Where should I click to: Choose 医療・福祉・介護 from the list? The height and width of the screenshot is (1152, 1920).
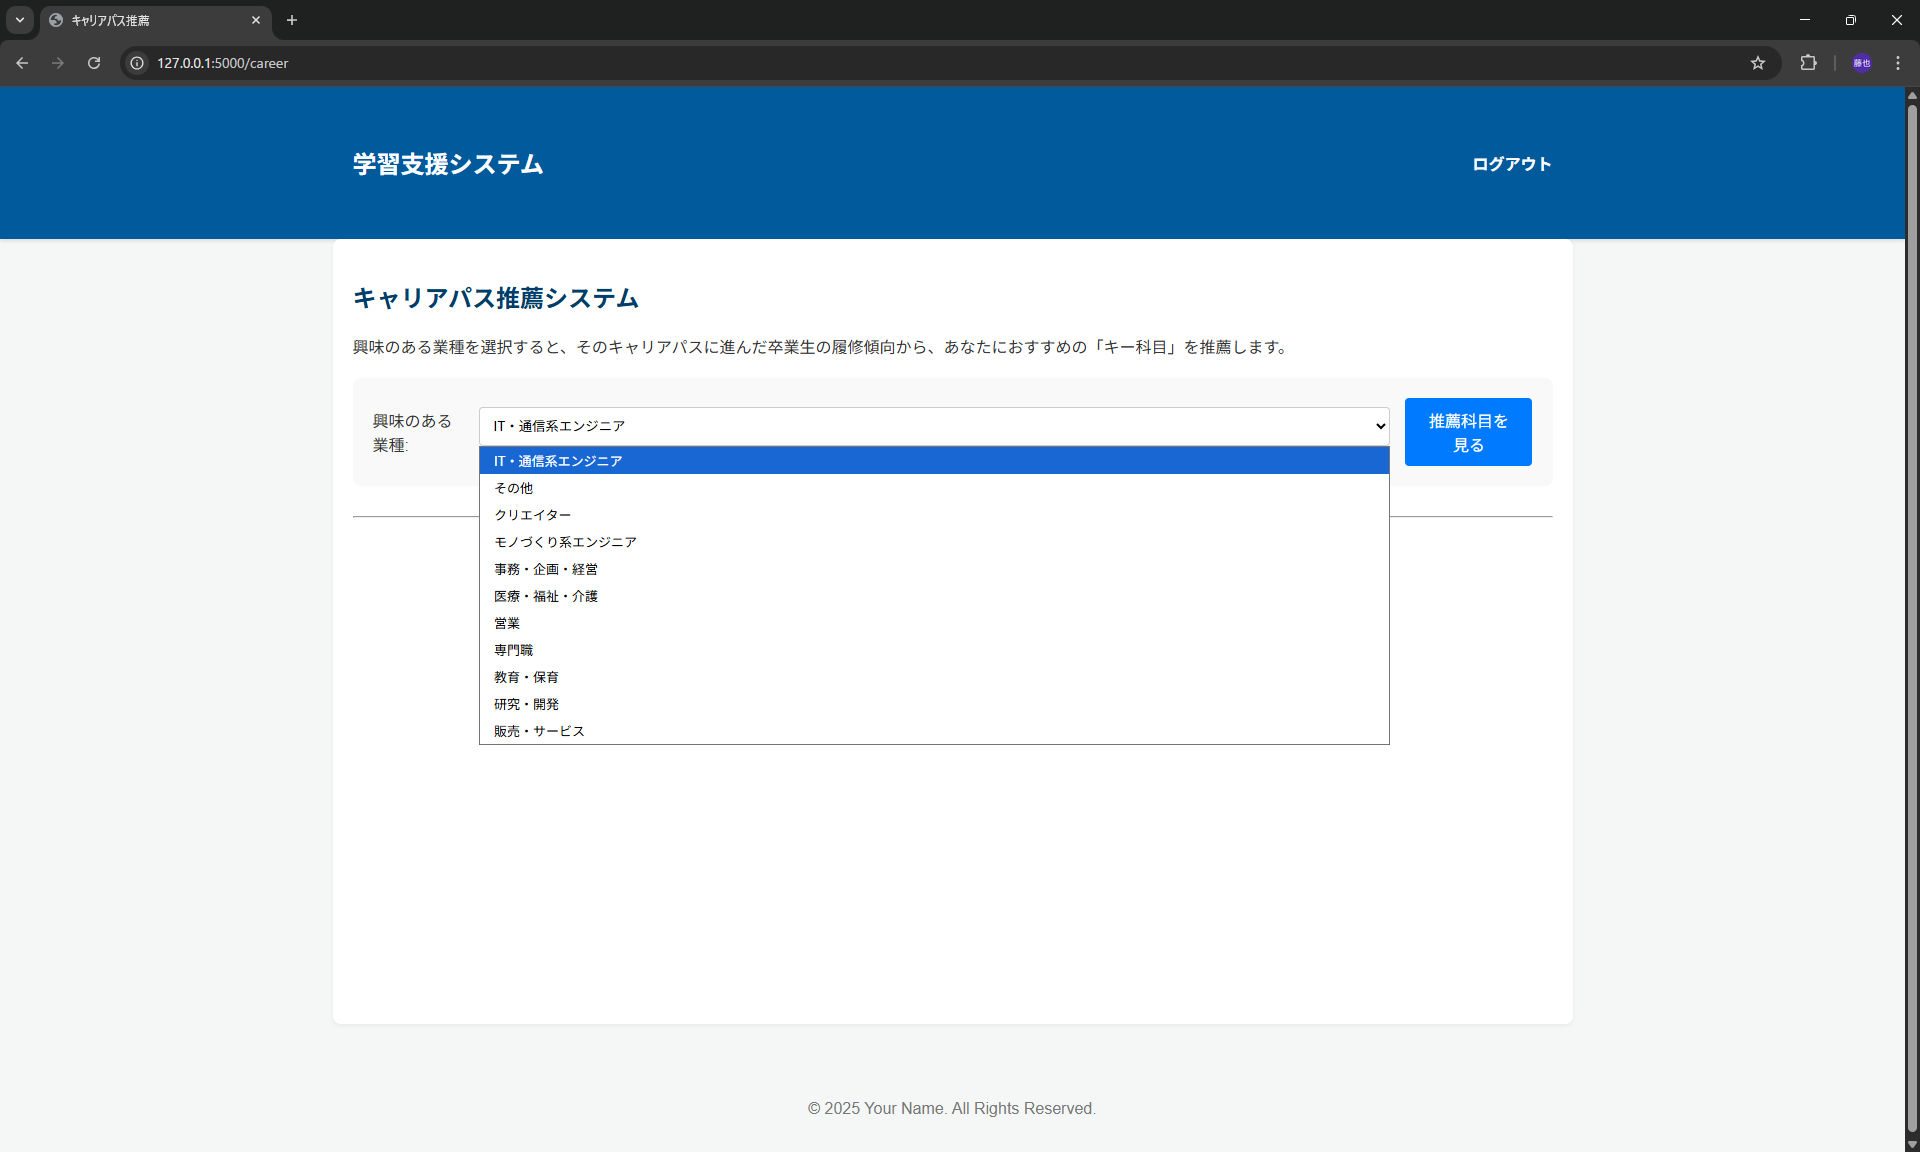[546, 596]
